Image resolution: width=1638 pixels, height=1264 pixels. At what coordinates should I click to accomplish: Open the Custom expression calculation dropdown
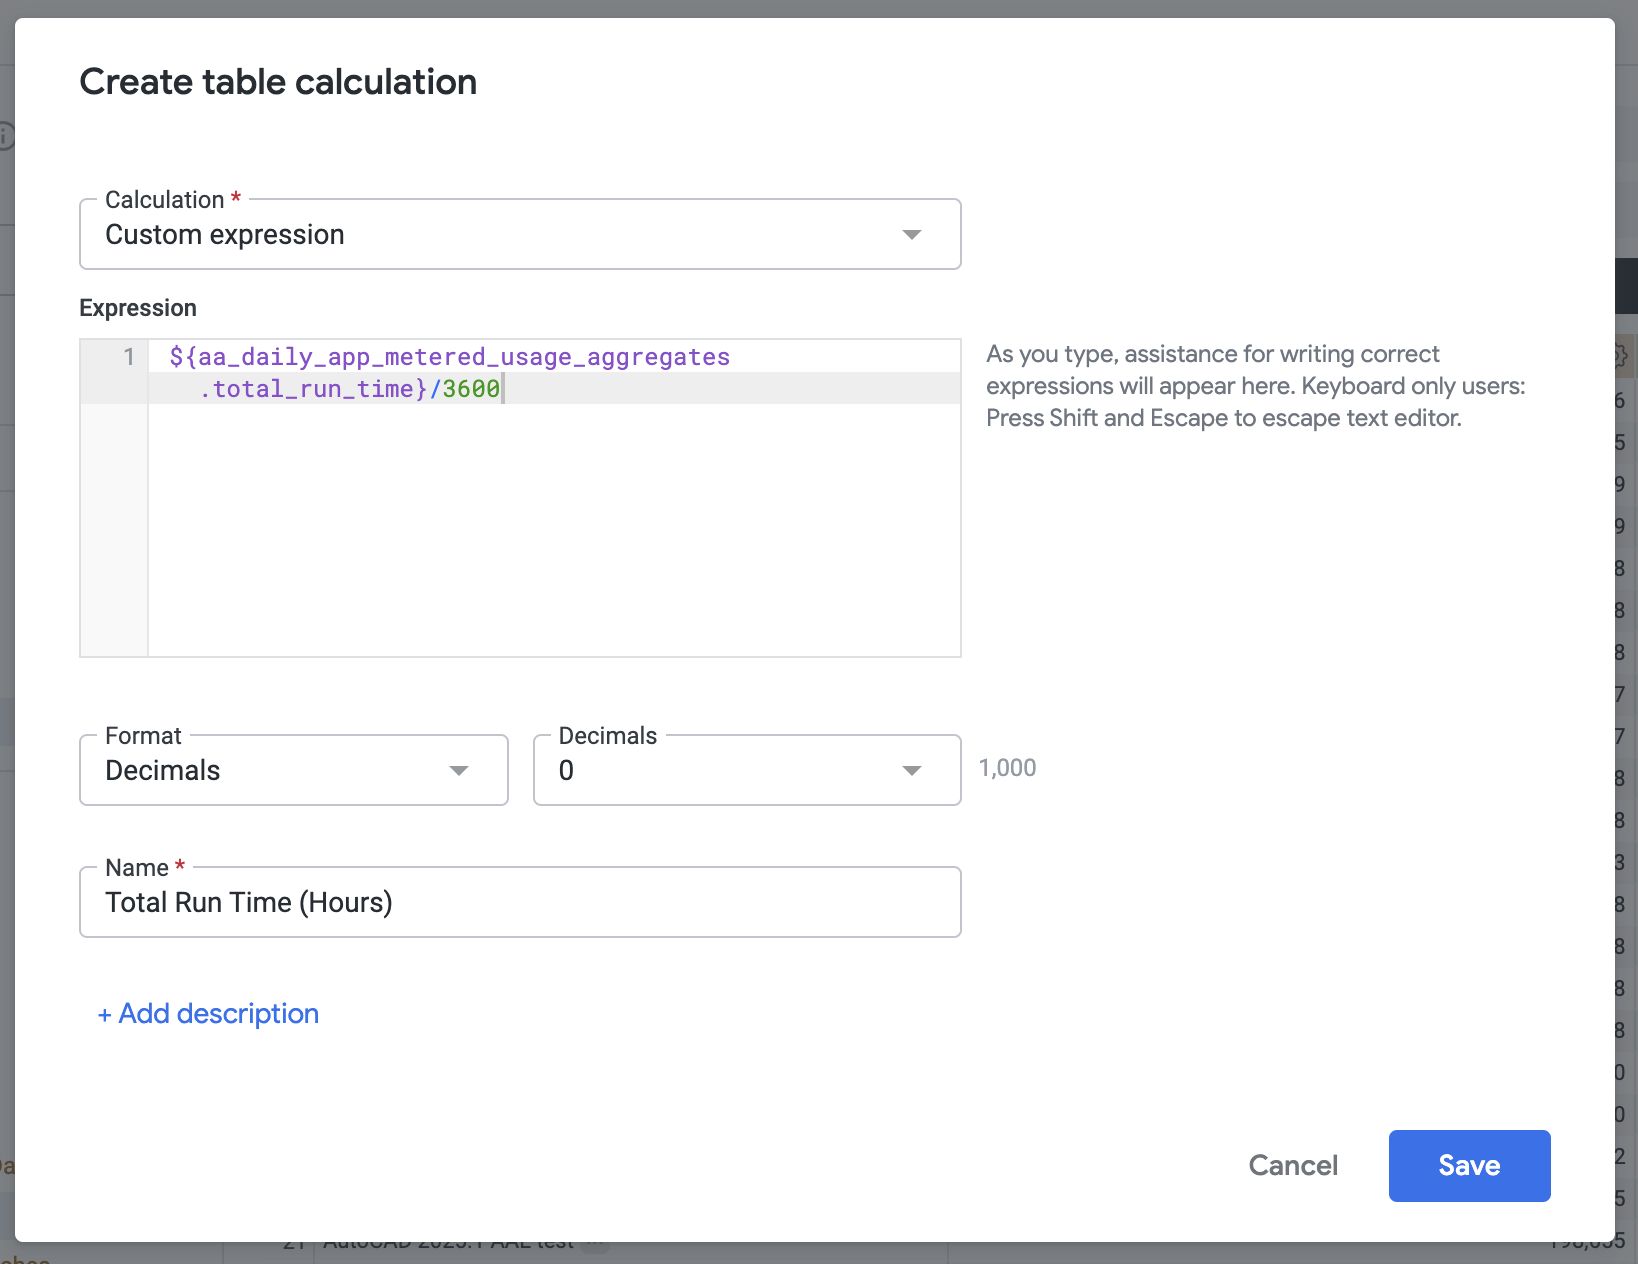500,235
